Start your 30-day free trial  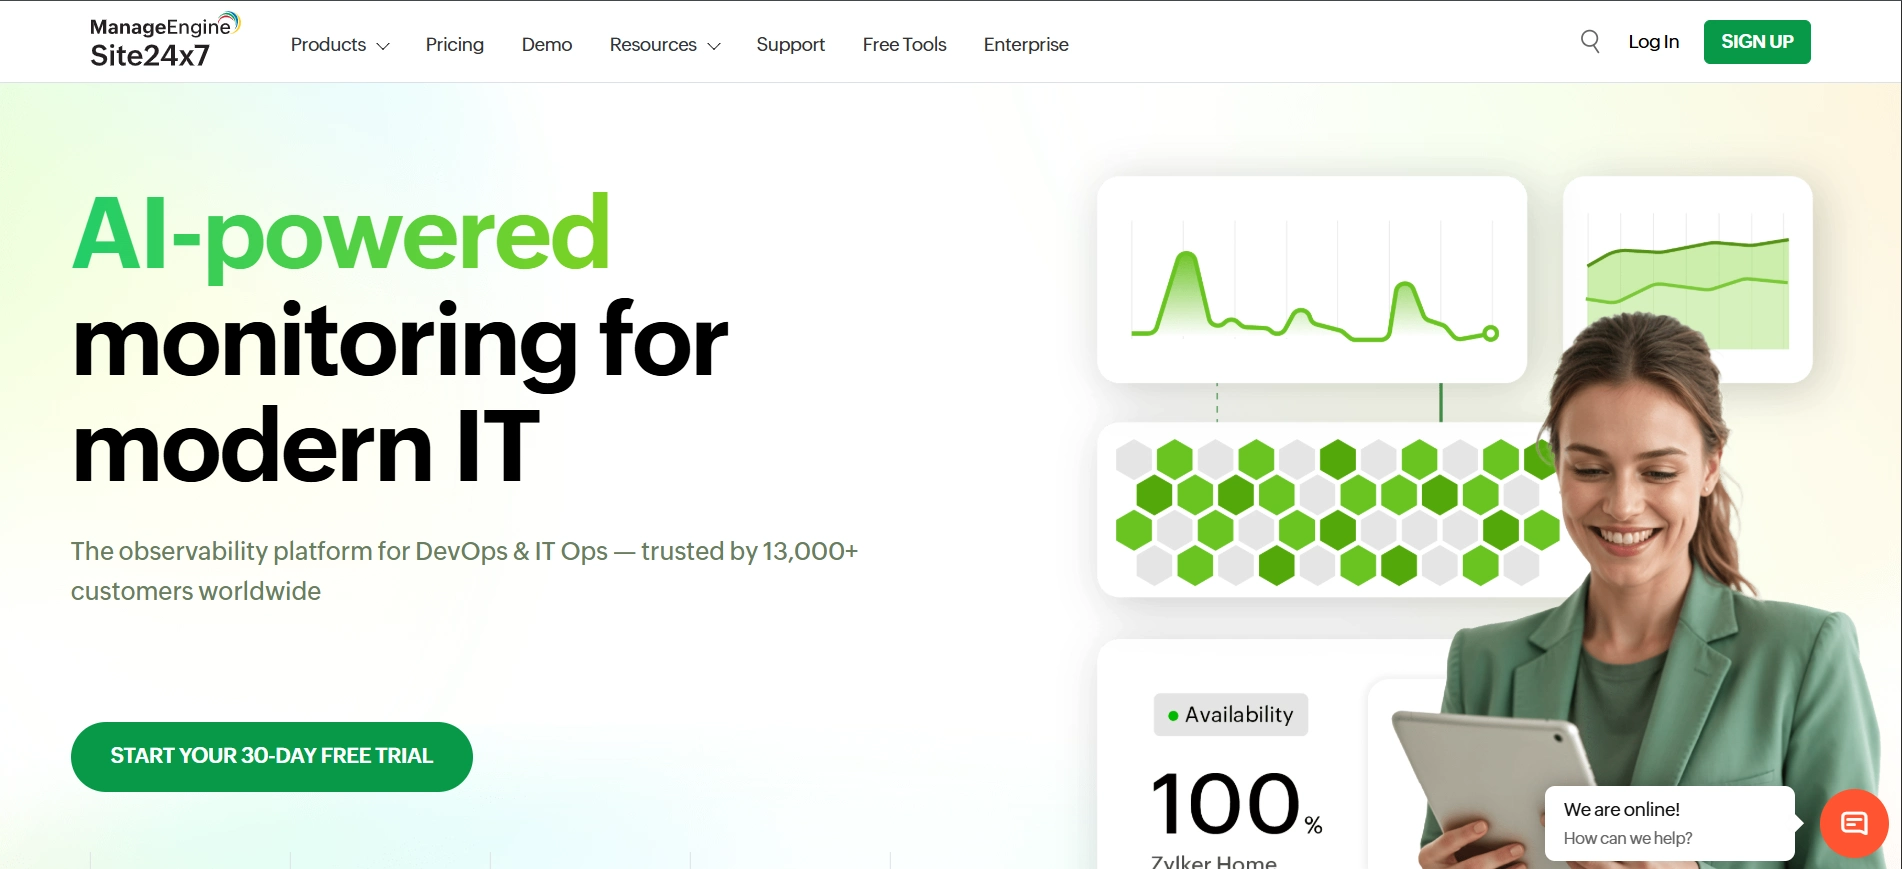click(271, 757)
